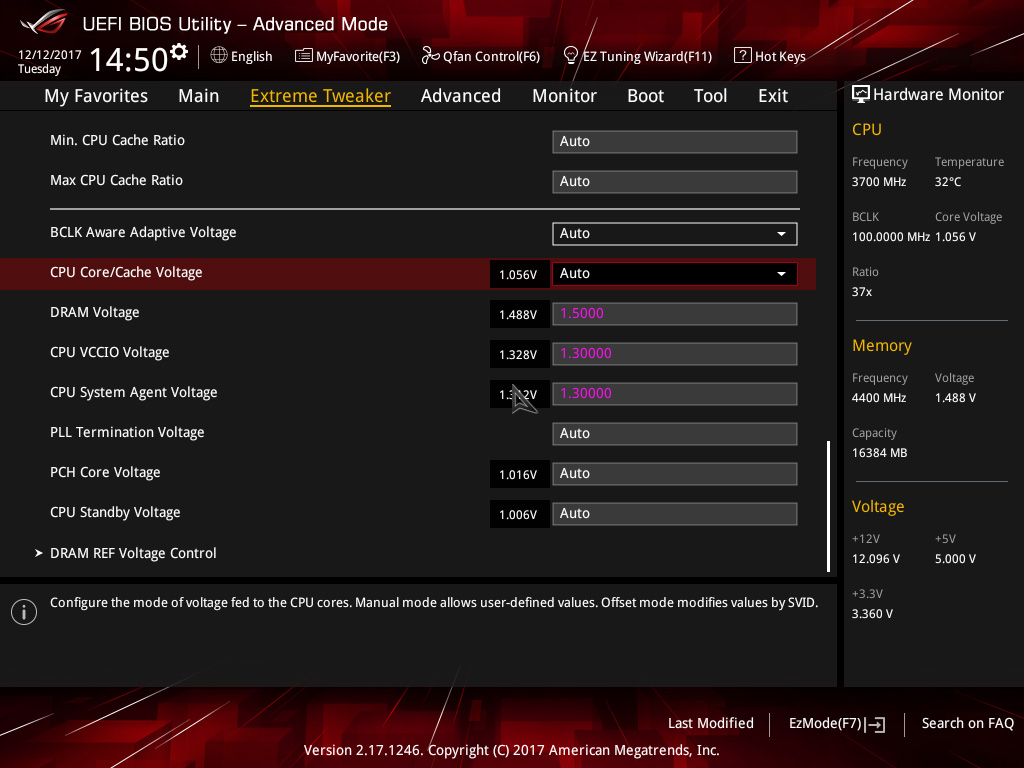Click the 4400 MHz memory frequency value
Screen dimensions: 1024x768
pyautogui.click(x=879, y=398)
